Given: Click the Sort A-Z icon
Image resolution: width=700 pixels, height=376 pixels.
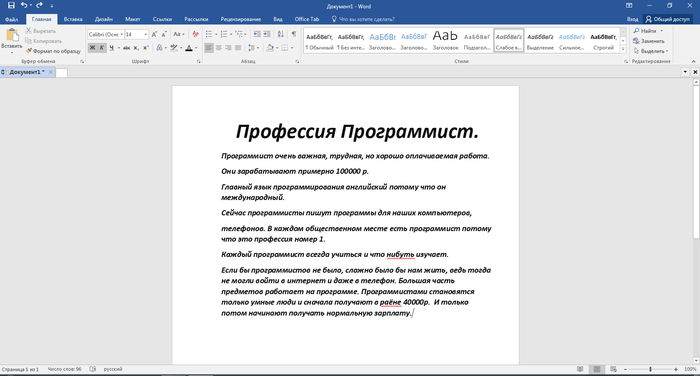Looking at the screenshot, I should coord(280,34).
